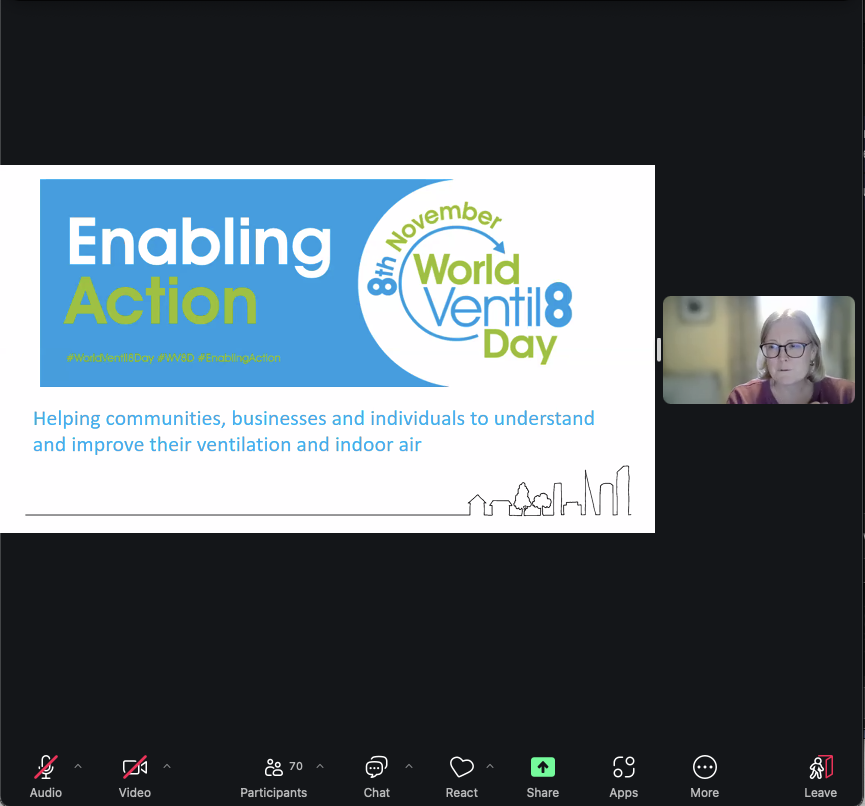Click the green Share screen button
This screenshot has width=865, height=806.
[543, 777]
